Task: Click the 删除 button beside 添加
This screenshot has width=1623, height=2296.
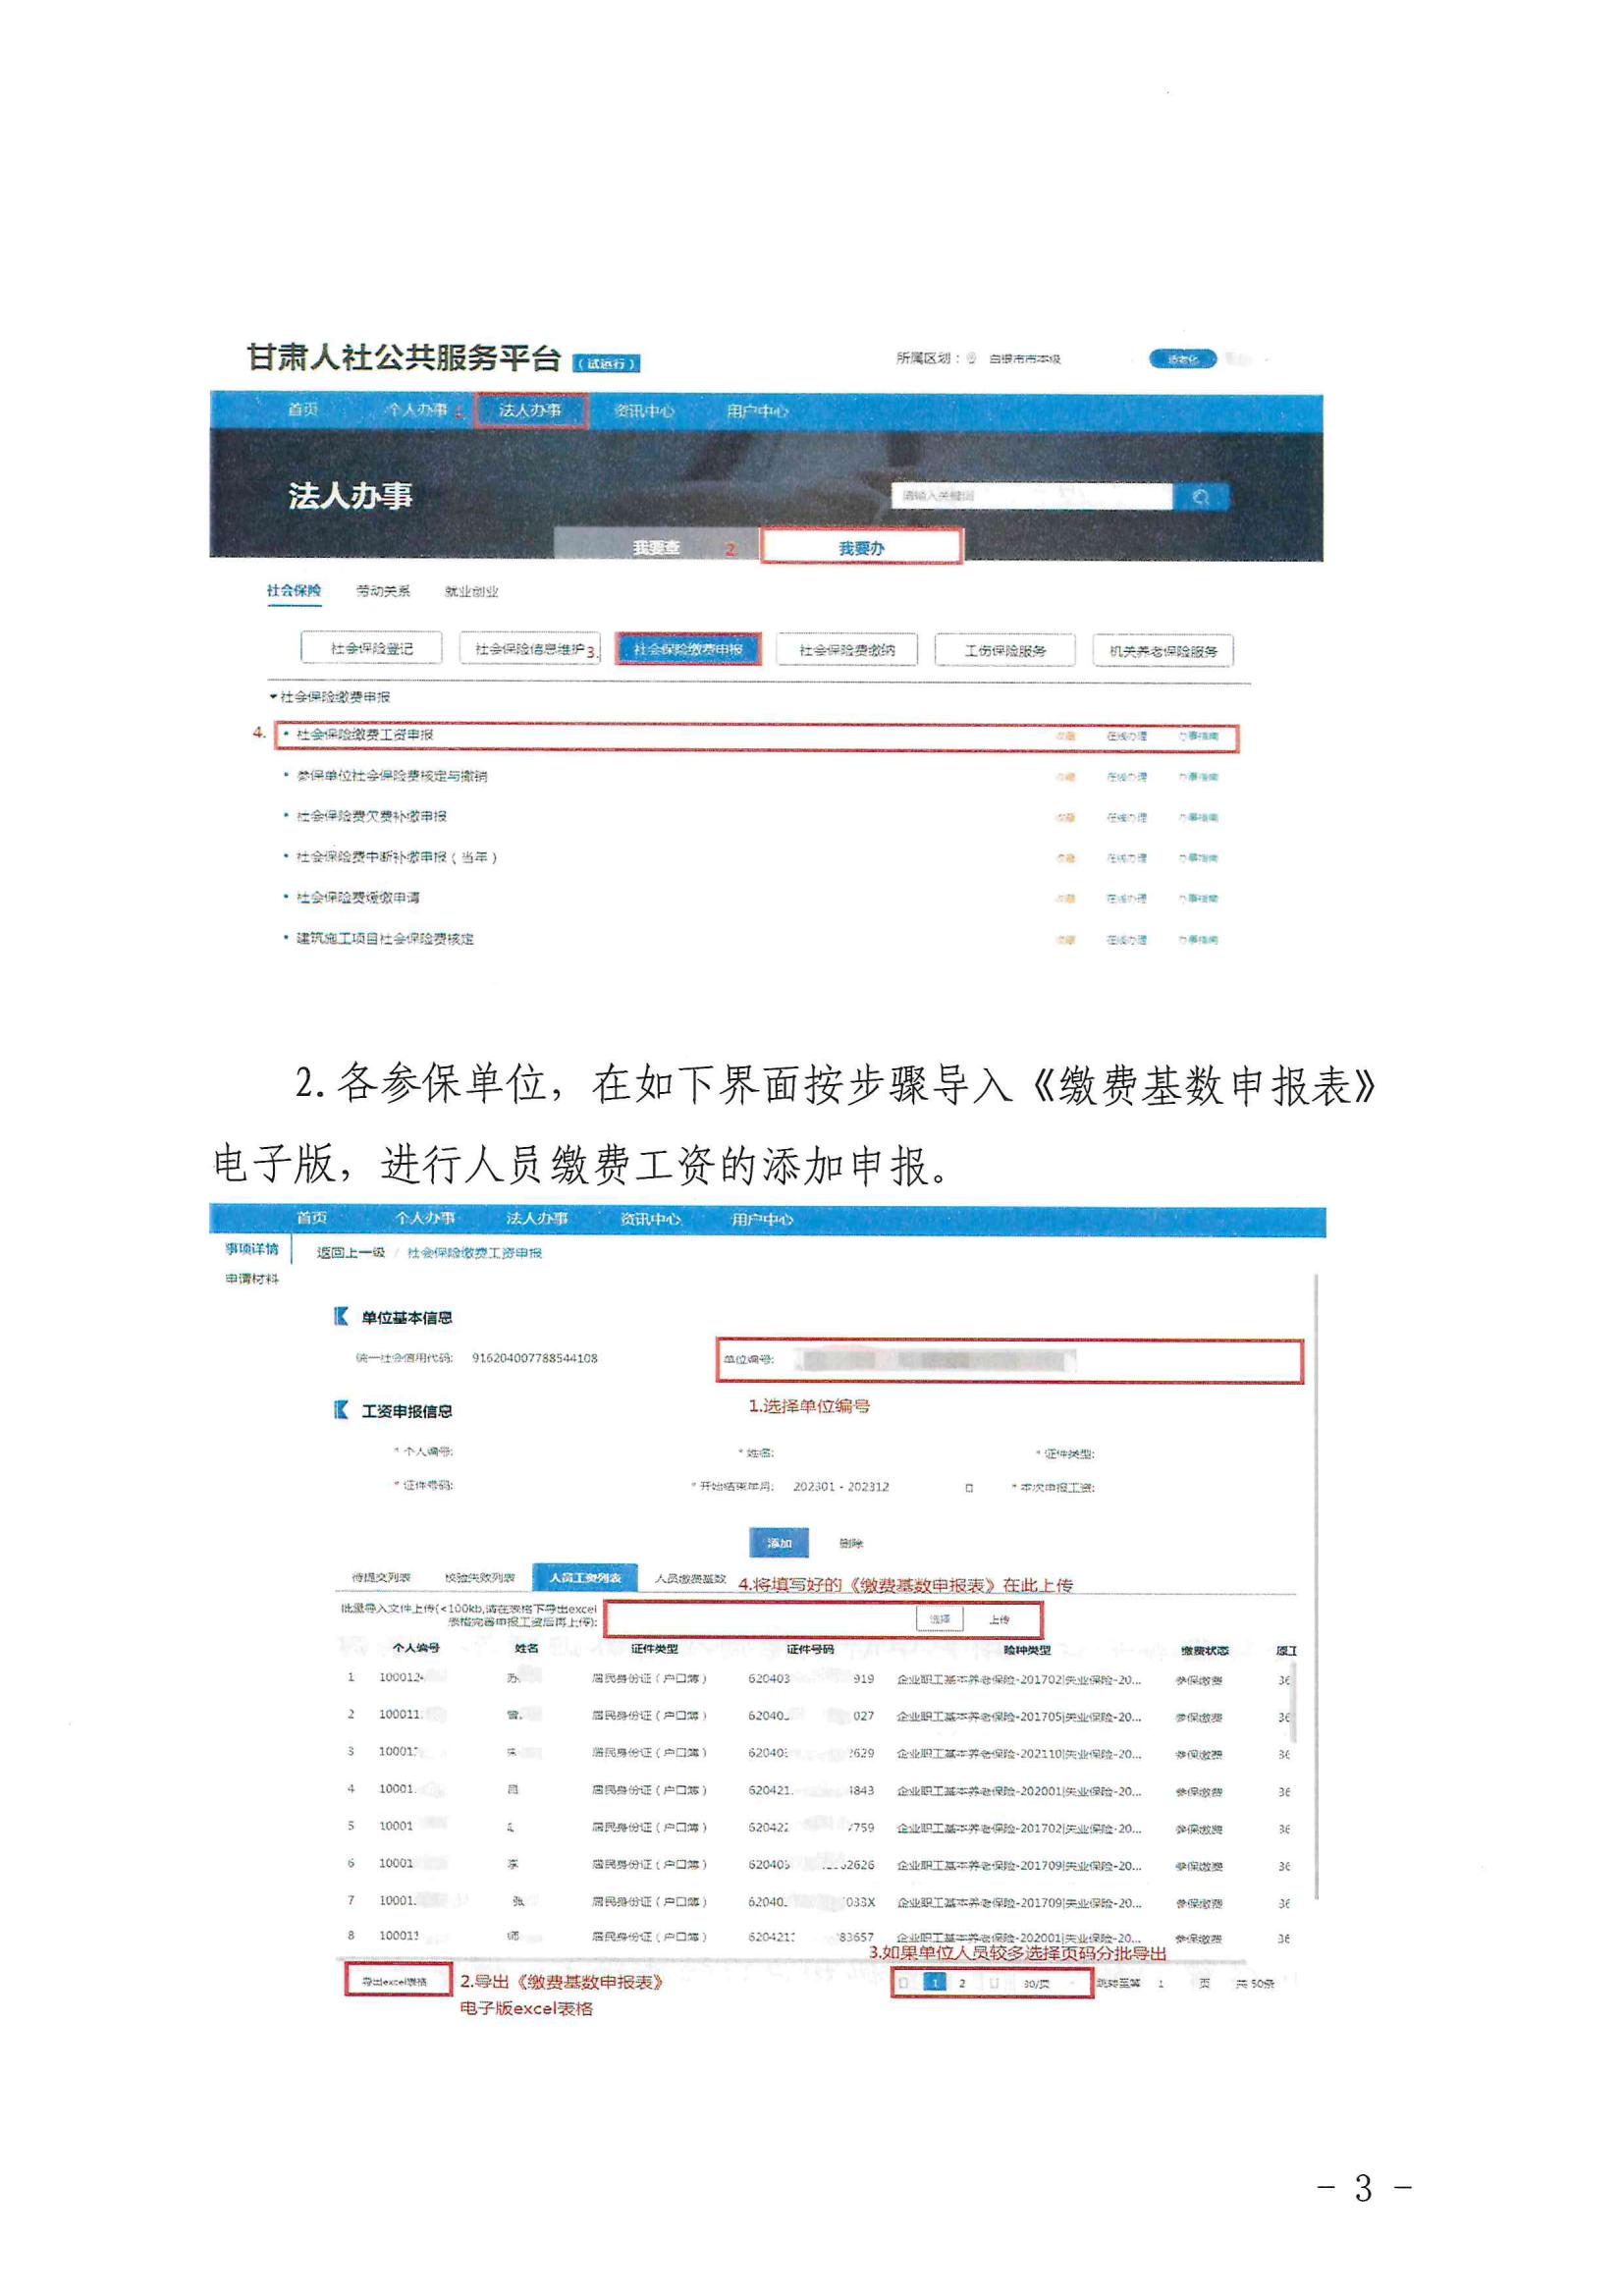Action: [x=850, y=1543]
